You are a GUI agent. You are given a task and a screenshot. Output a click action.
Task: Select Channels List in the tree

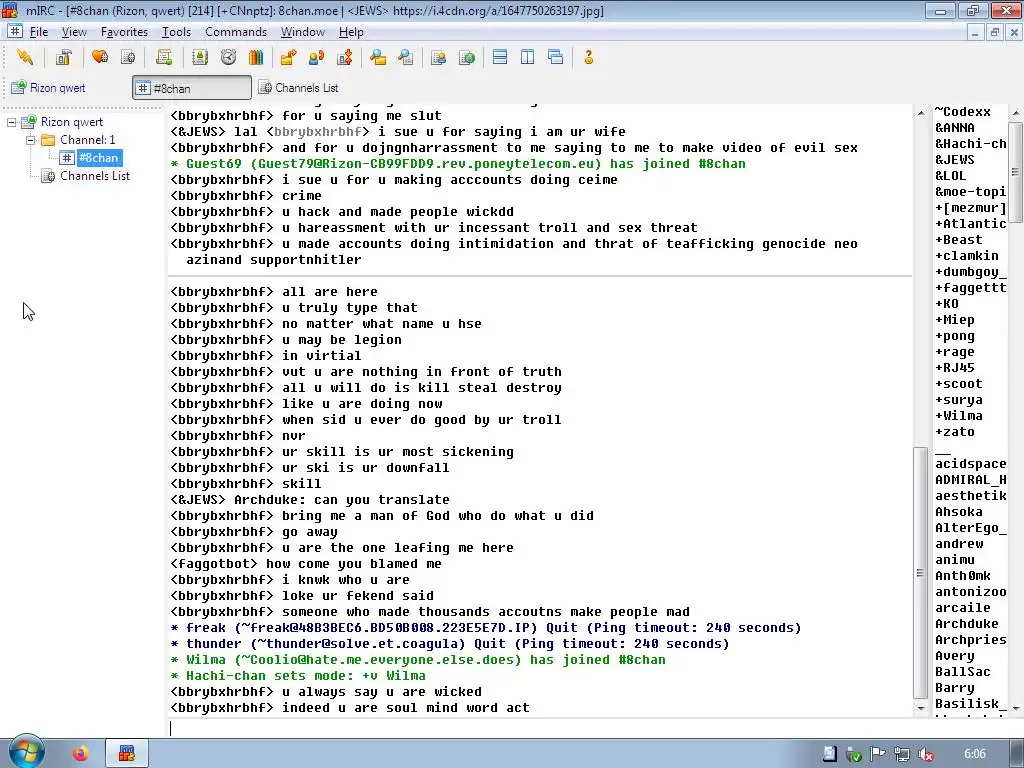pyautogui.click(x=95, y=176)
